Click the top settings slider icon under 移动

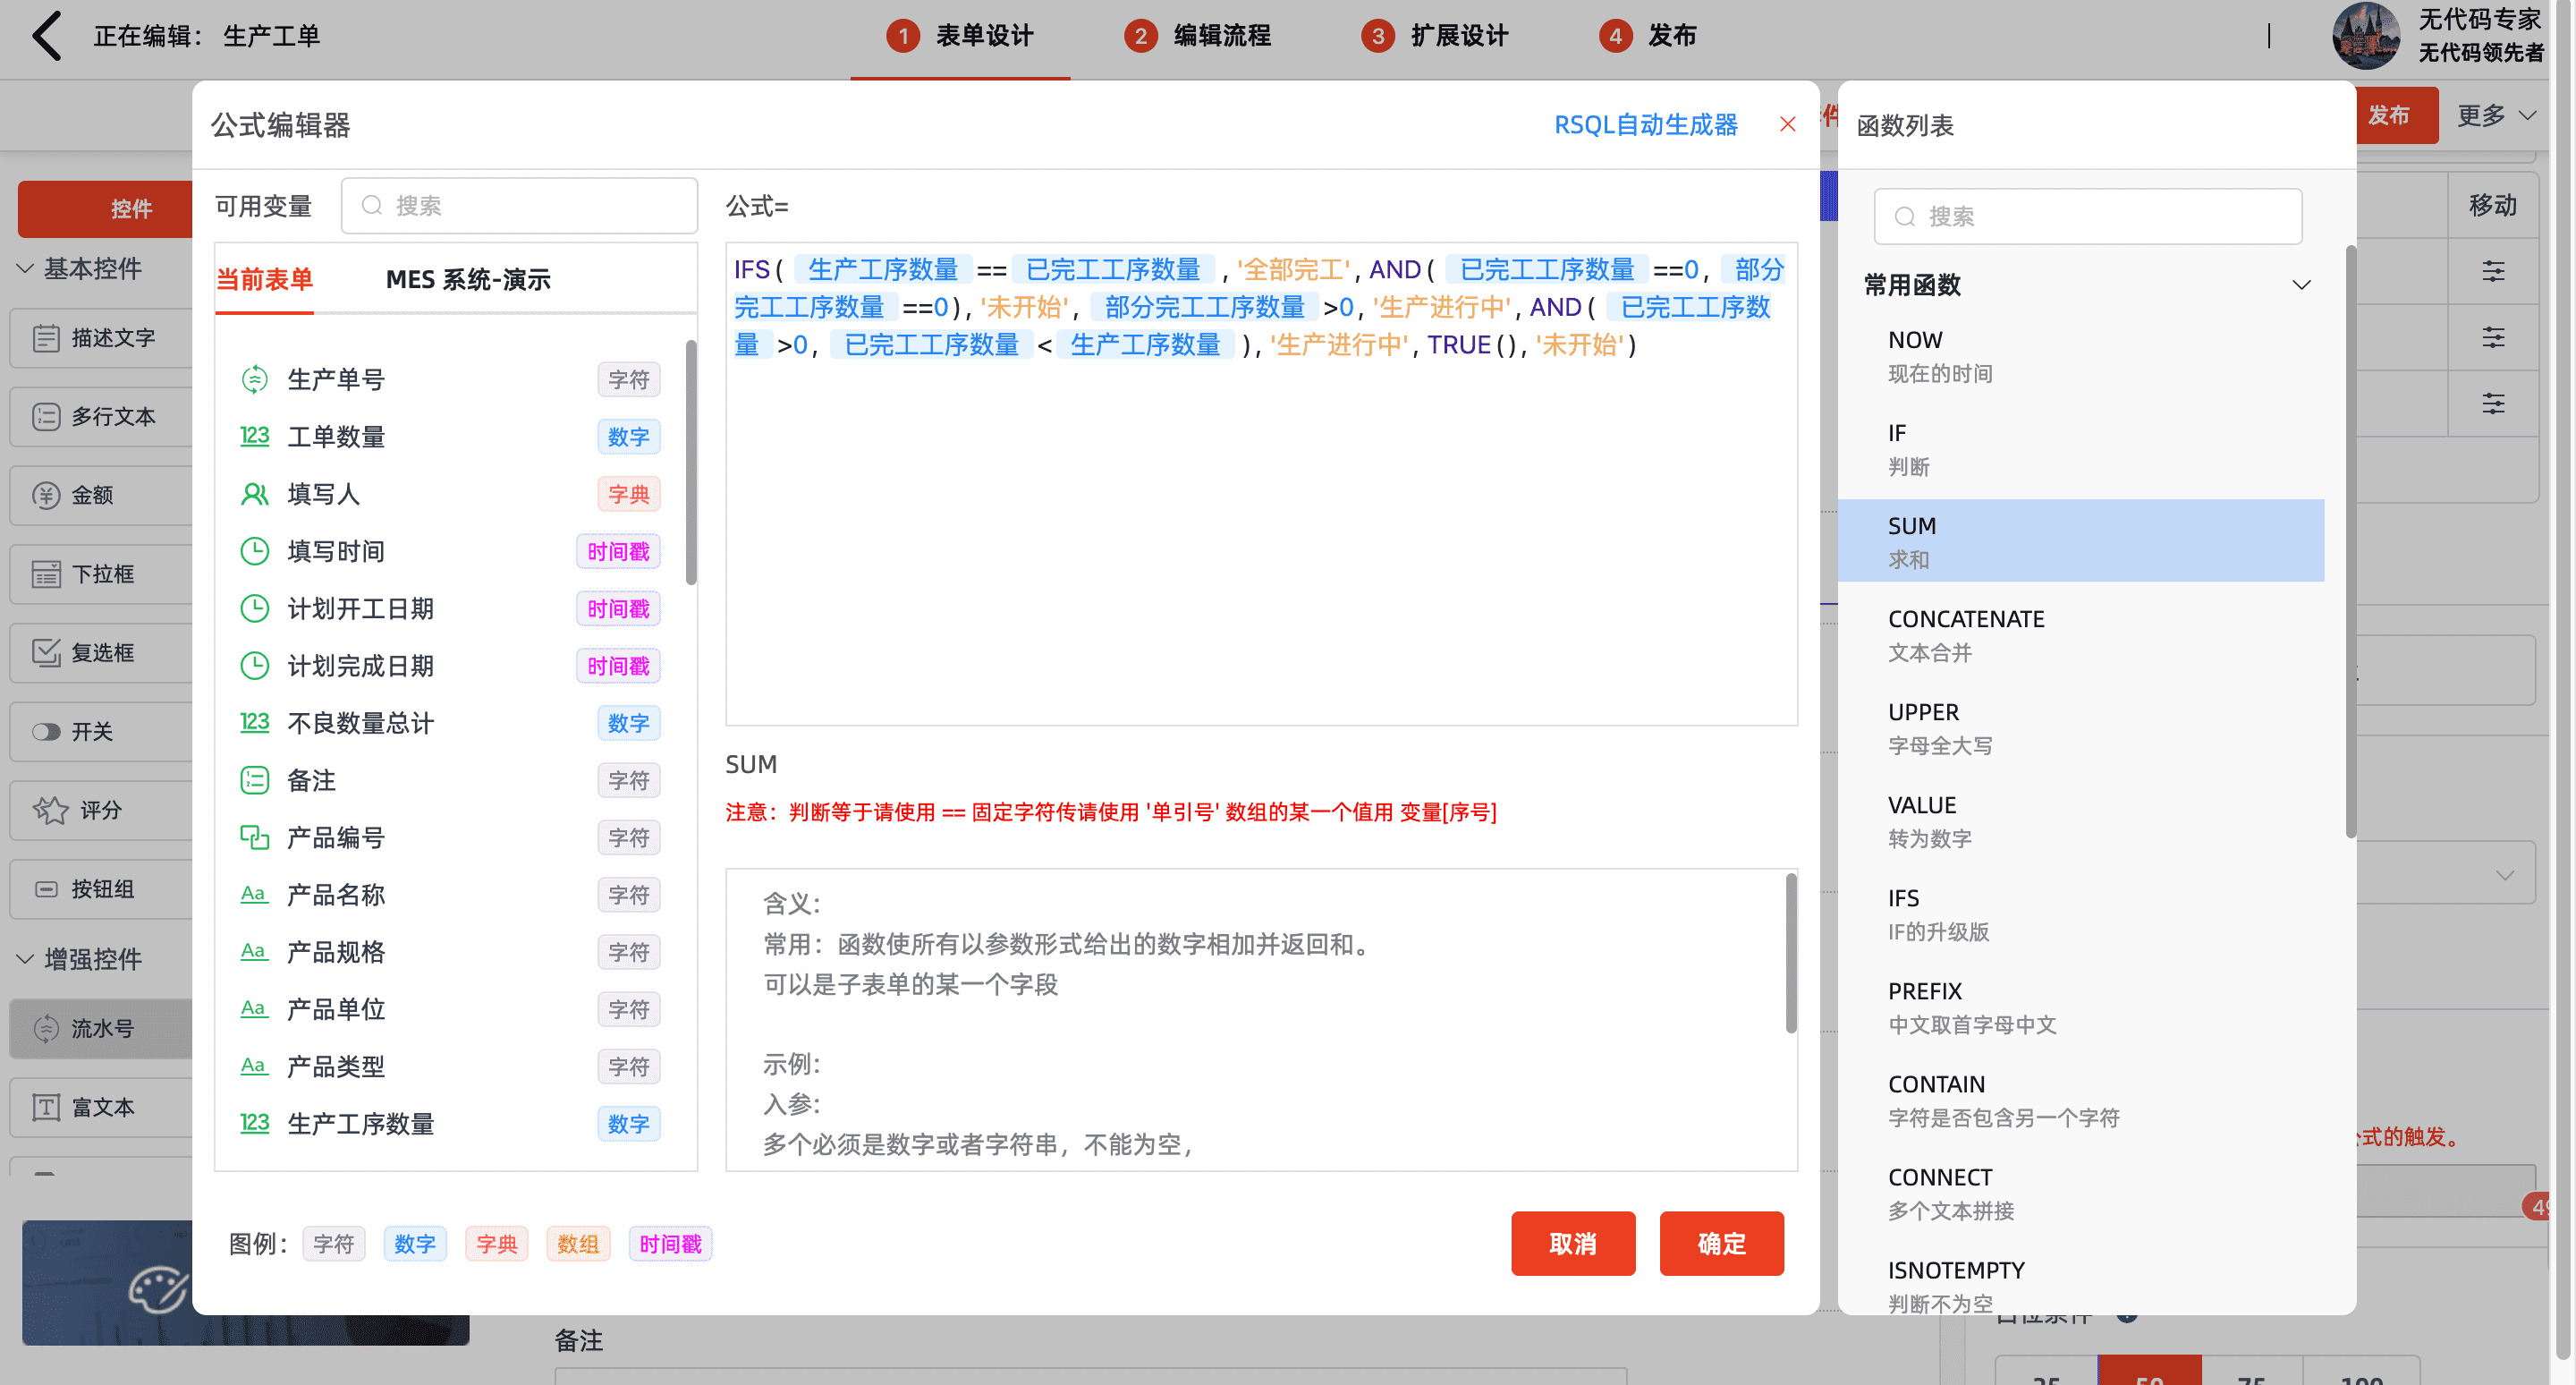tap(2492, 271)
